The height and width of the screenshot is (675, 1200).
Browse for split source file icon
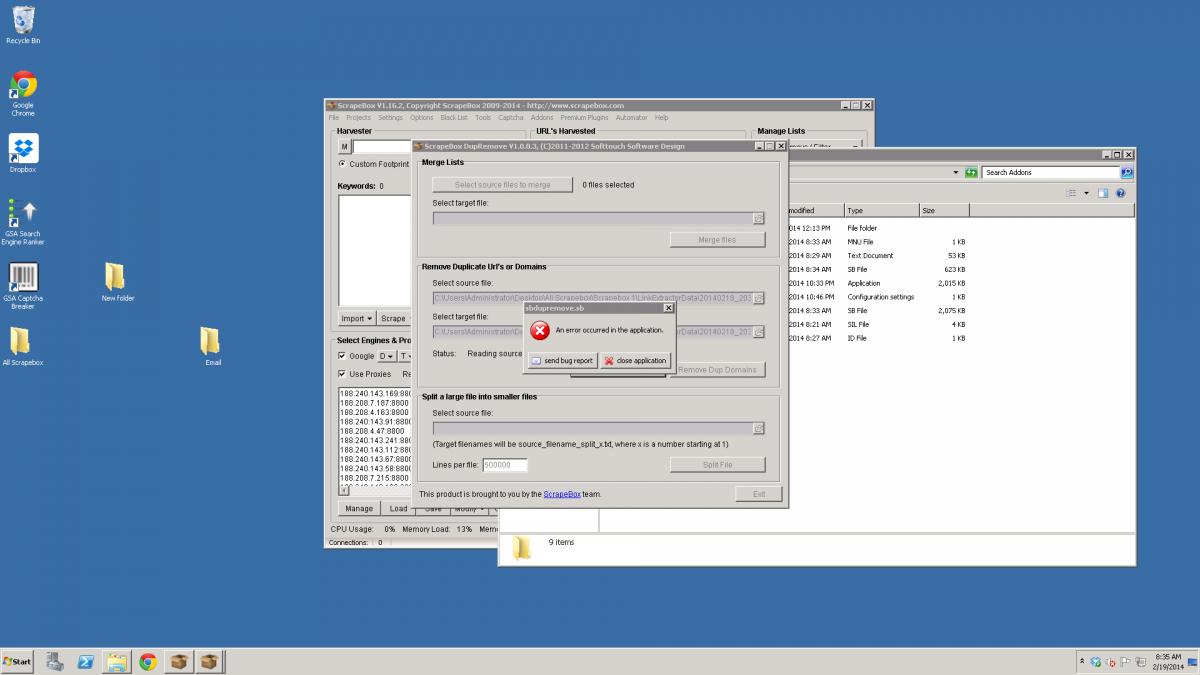click(758, 428)
